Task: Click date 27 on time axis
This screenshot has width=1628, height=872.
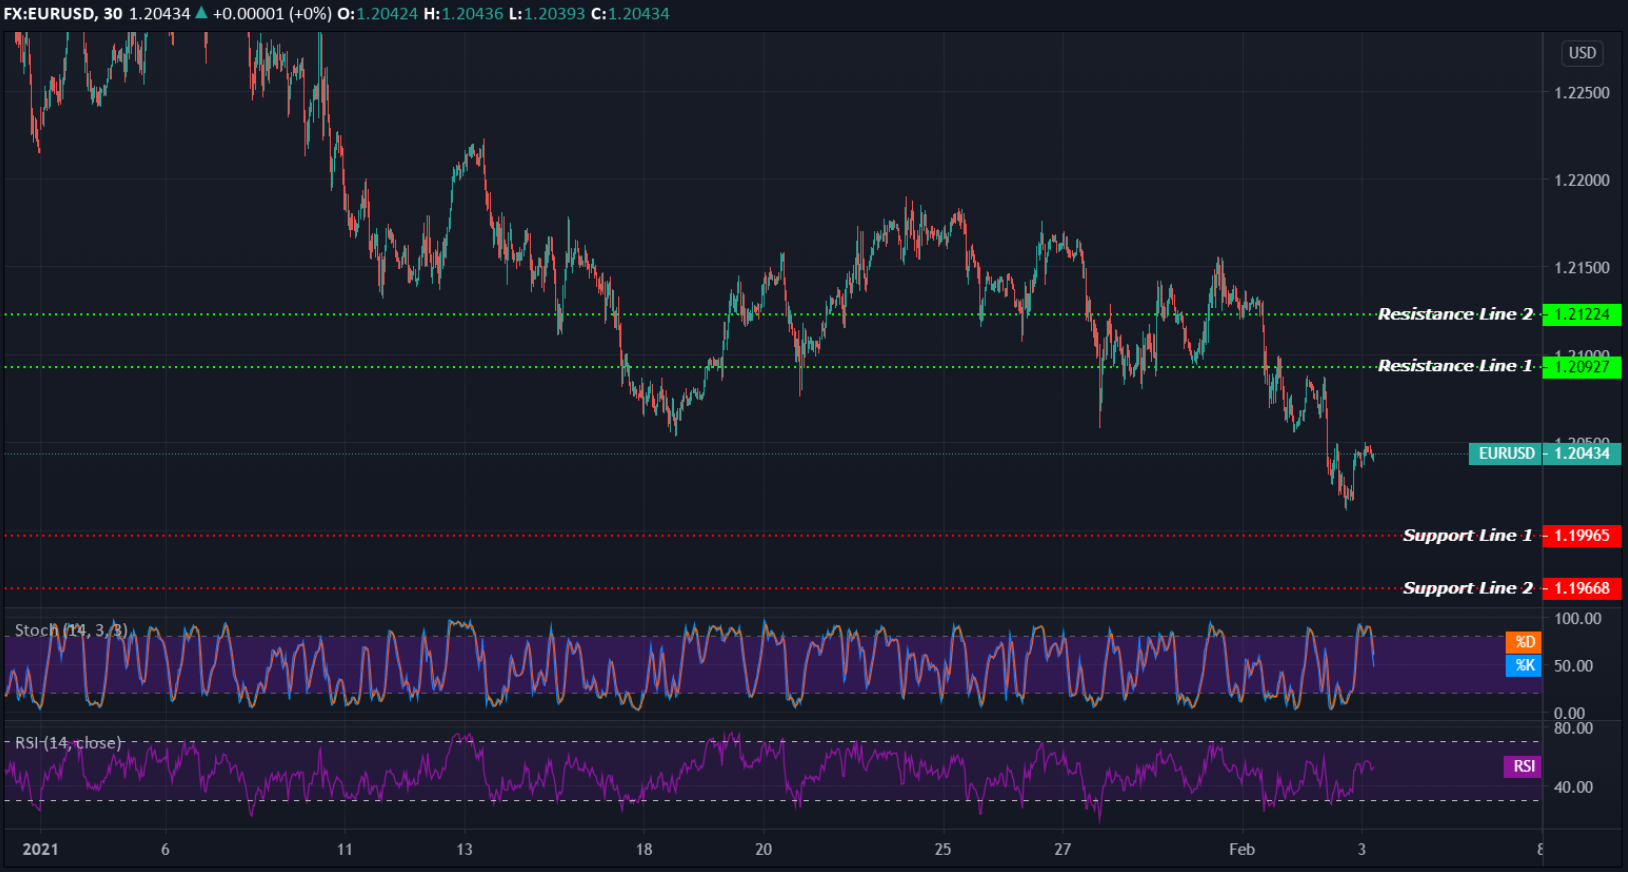Action: point(1062,849)
